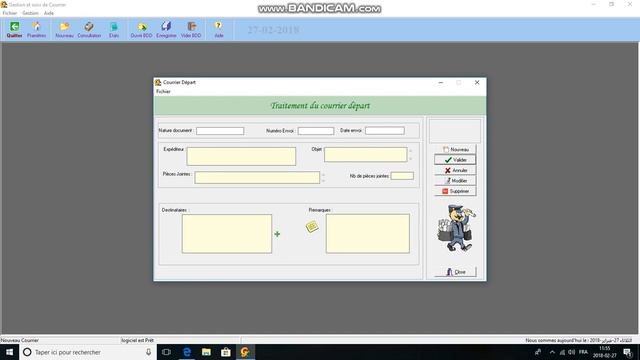Click the volume icon in system tray
This screenshot has height=360, width=640.
click(571, 352)
